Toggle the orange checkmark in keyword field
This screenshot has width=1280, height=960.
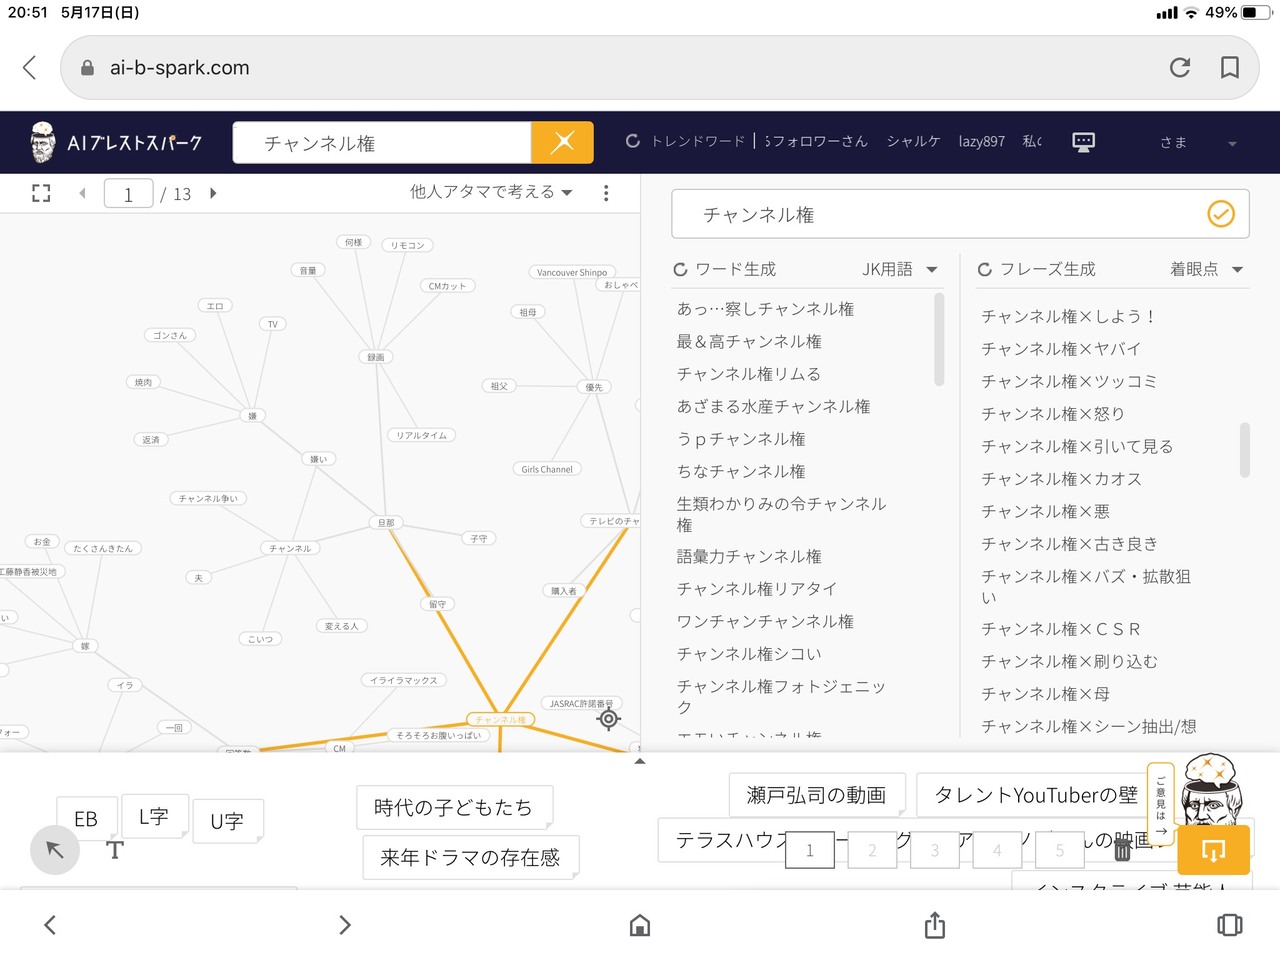1221,214
